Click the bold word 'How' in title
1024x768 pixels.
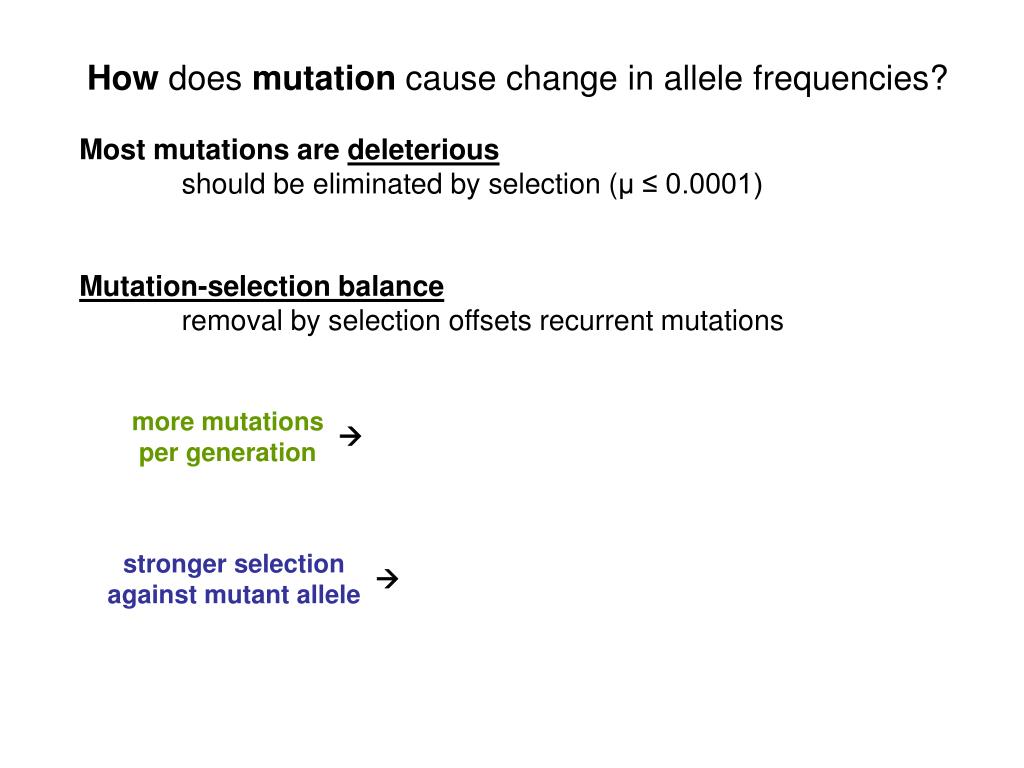click(x=123, y=78)
